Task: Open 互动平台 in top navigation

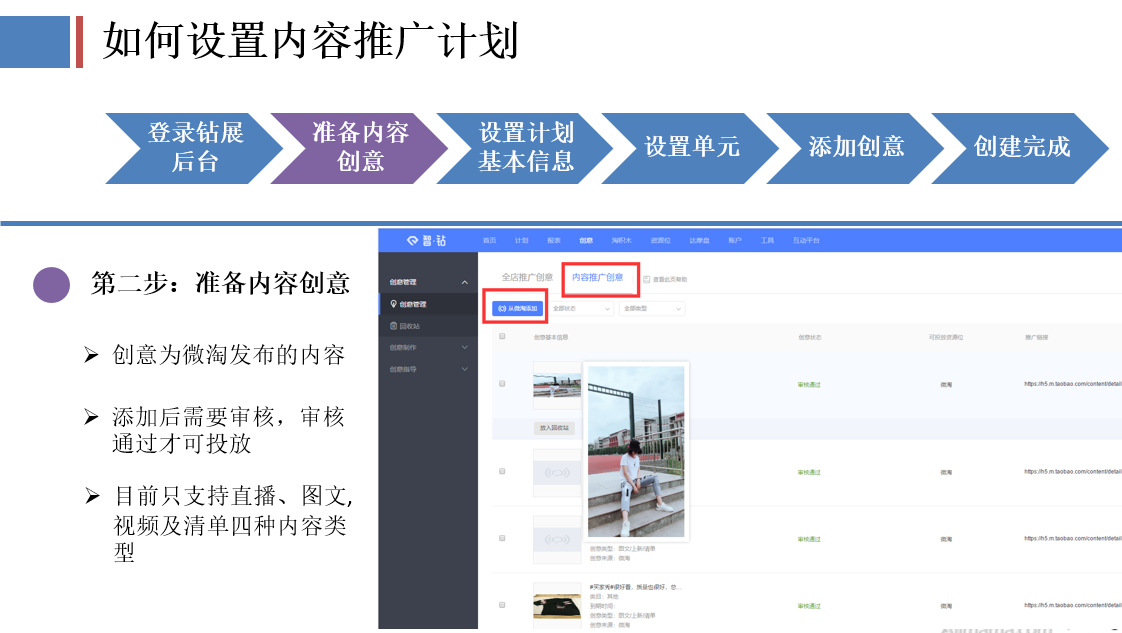Action: point(806,240)
